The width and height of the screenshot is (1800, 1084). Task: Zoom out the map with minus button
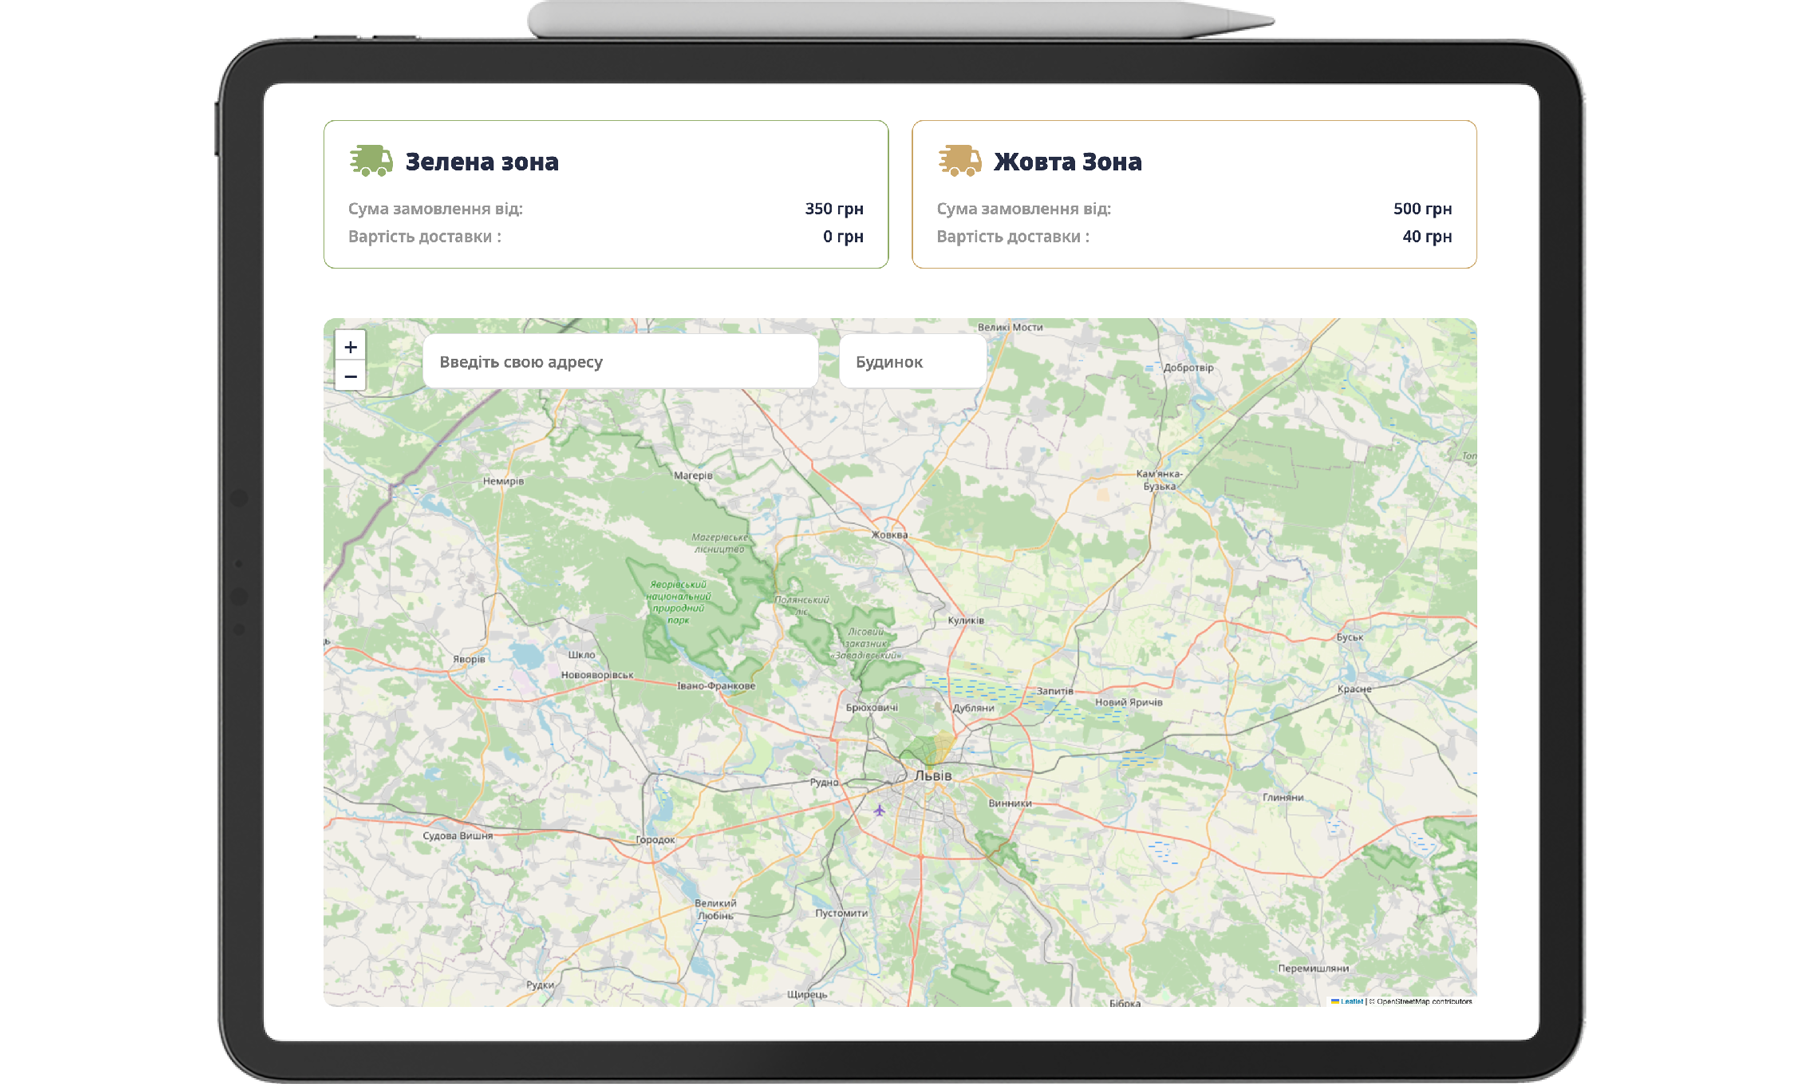[x=350, y=376]
